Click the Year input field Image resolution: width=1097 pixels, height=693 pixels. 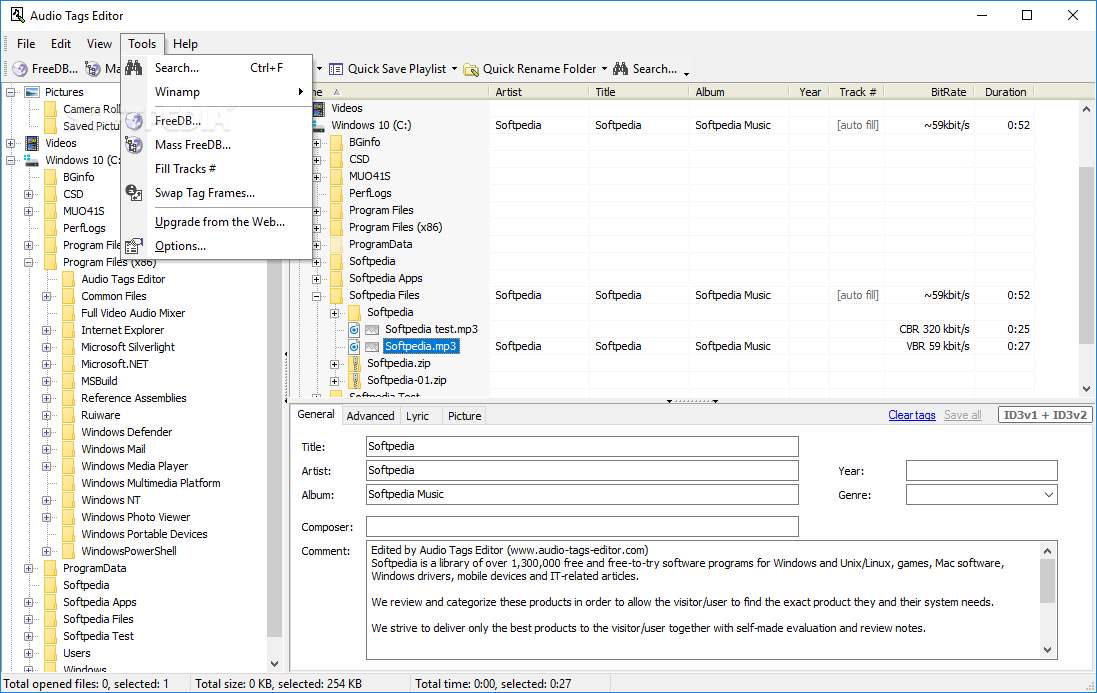982,471
